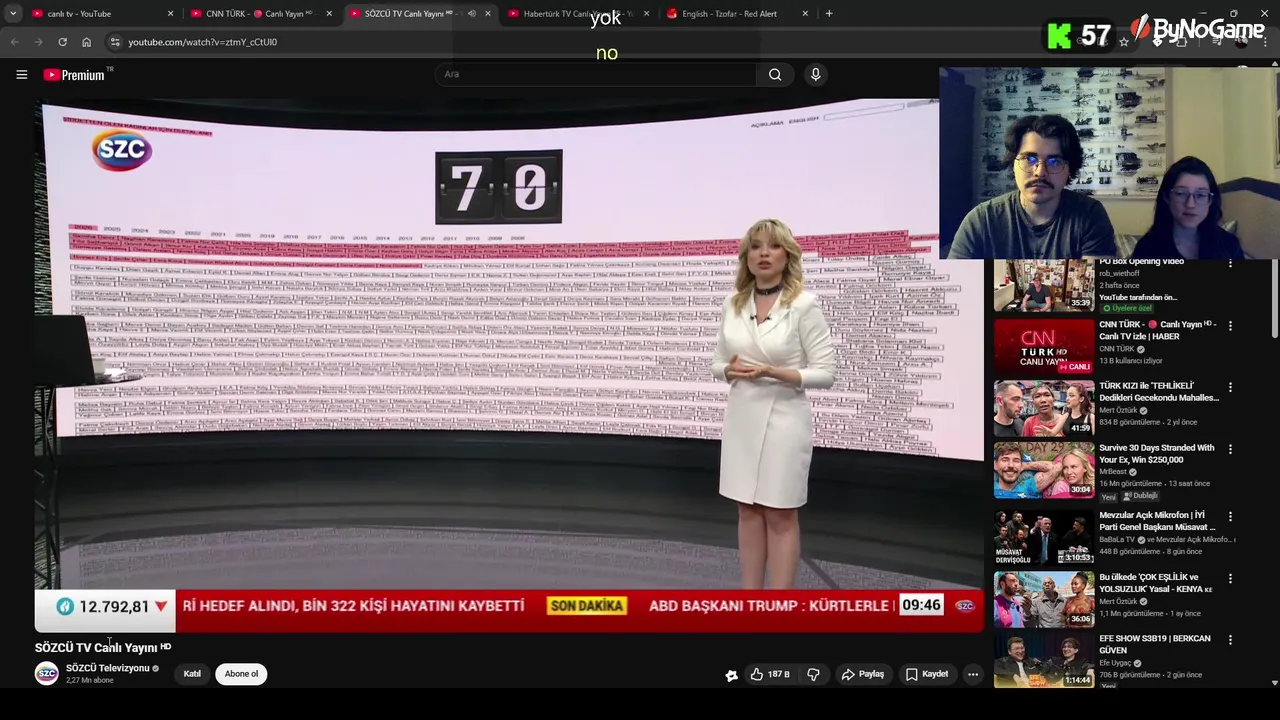Open Survive 30 Days Stranded thumbnail

point(1044,470)
